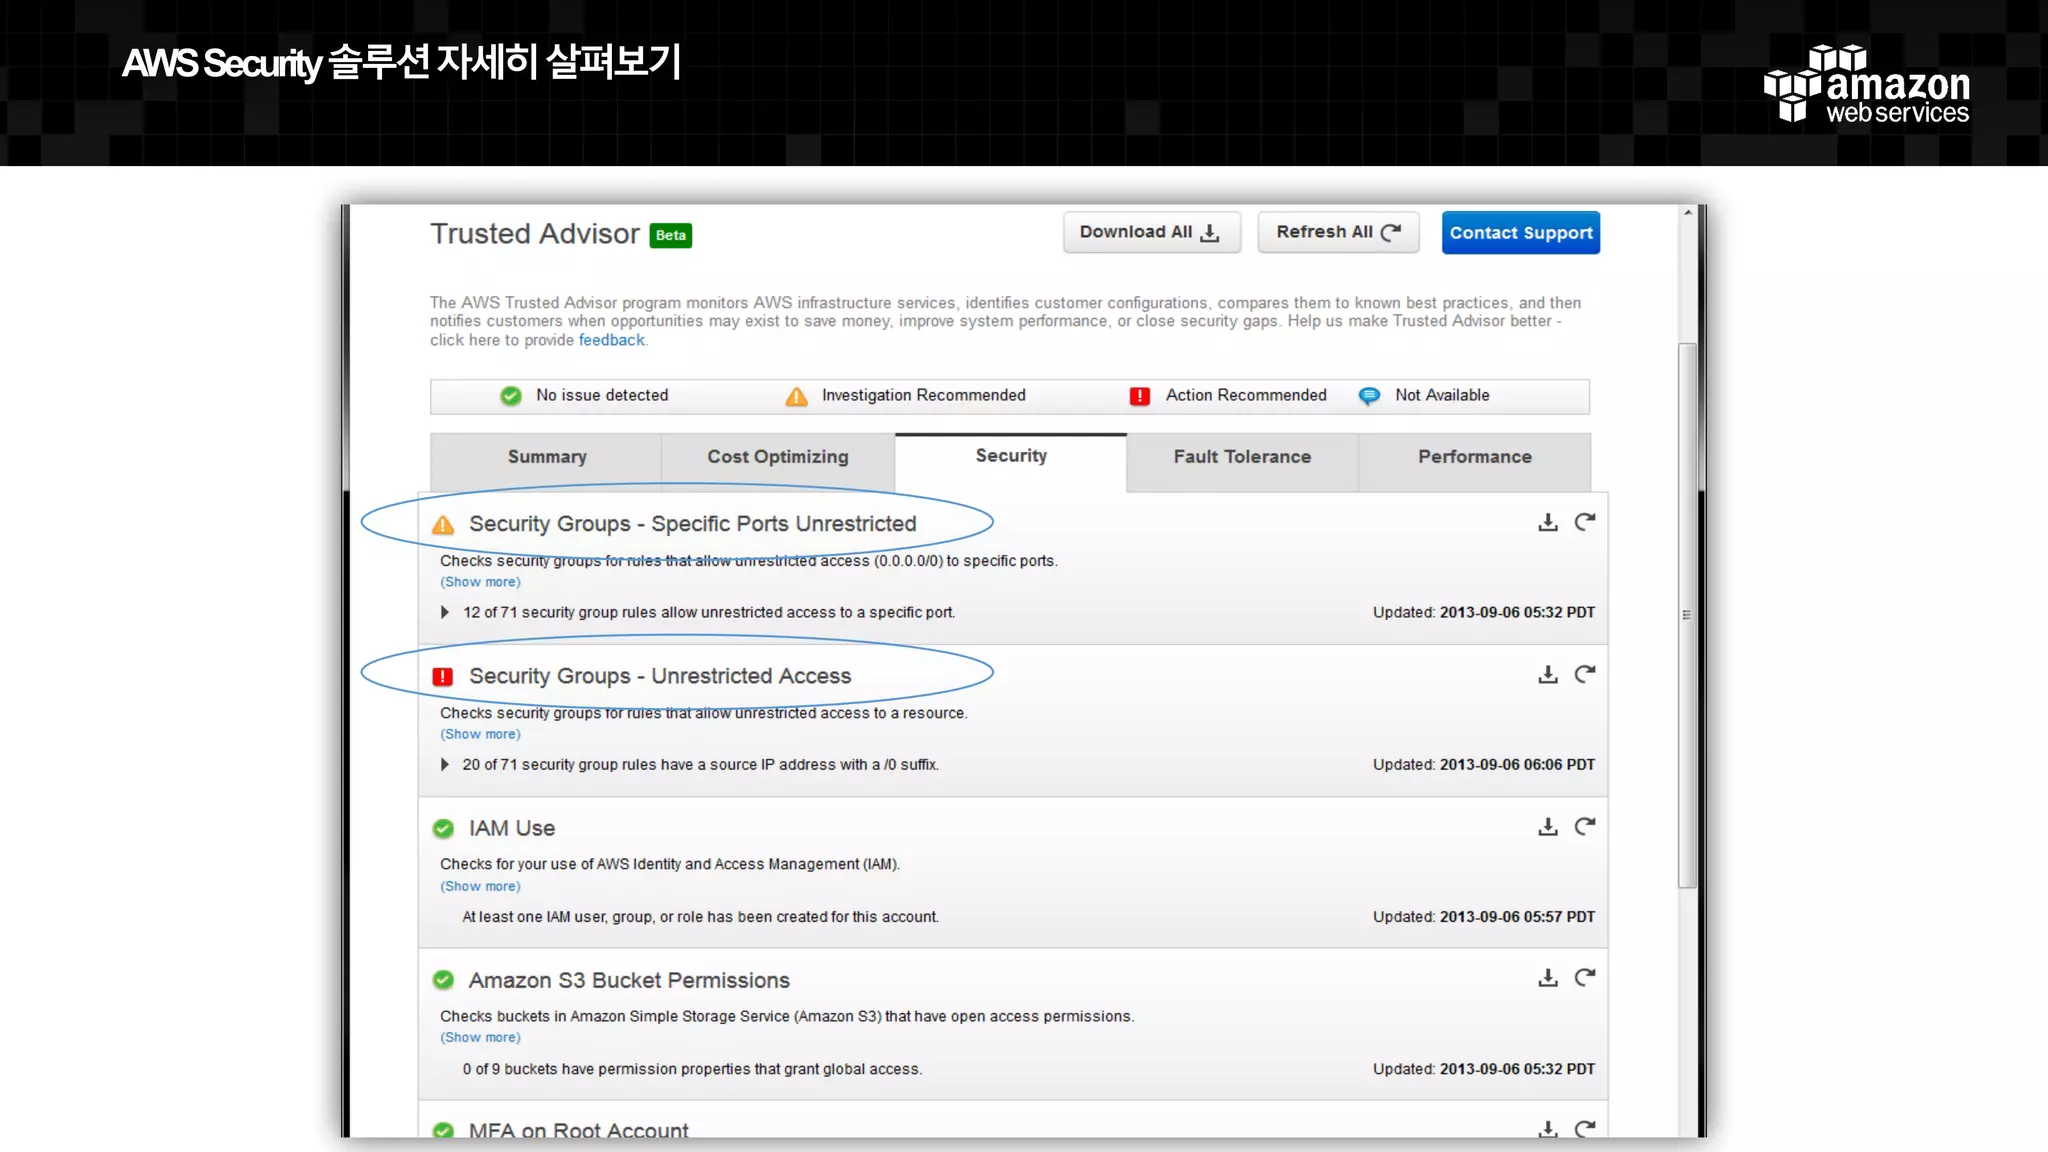Click the Trusted Advisor page title
Image resolution: width=2048 pixels, height=1152 pixels.
pos(534,234)
